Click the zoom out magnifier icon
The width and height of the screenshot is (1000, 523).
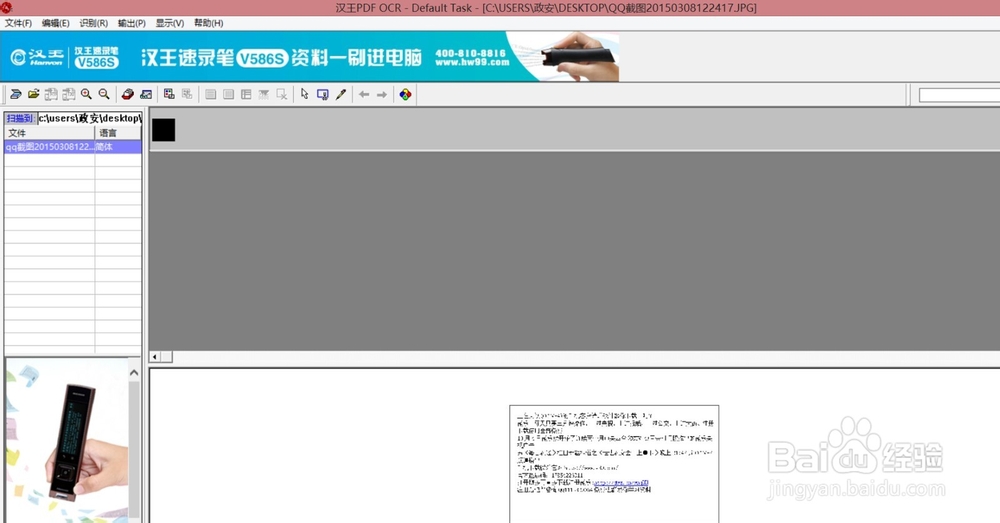[x=104, y=94]
